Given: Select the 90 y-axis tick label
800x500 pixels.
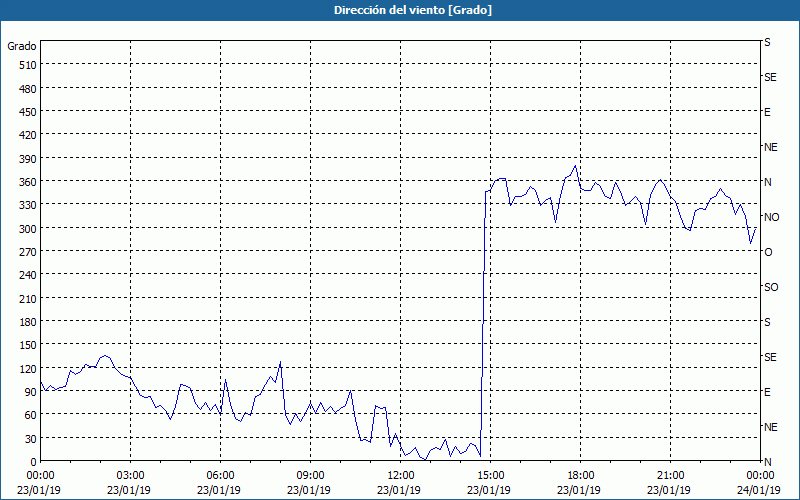Looking at the screenshot, I should (x=31, y=392).
